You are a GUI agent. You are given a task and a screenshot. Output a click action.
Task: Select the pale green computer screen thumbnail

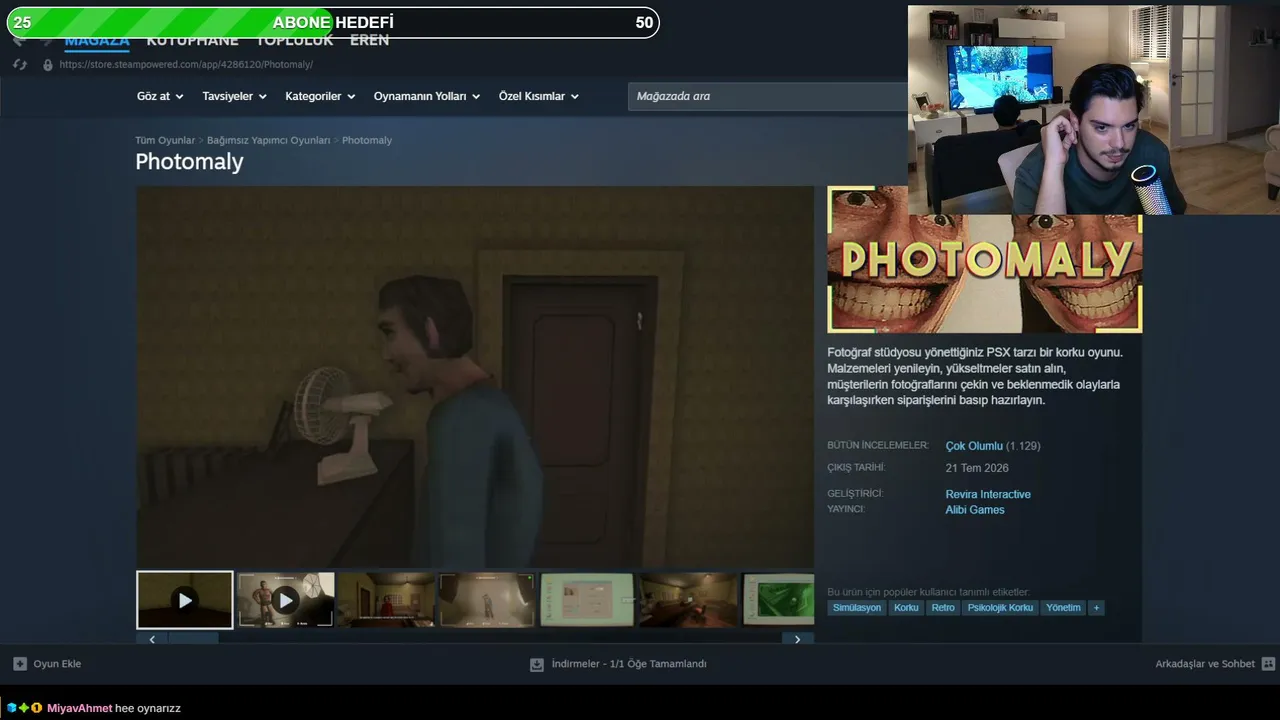click(588, 600)
